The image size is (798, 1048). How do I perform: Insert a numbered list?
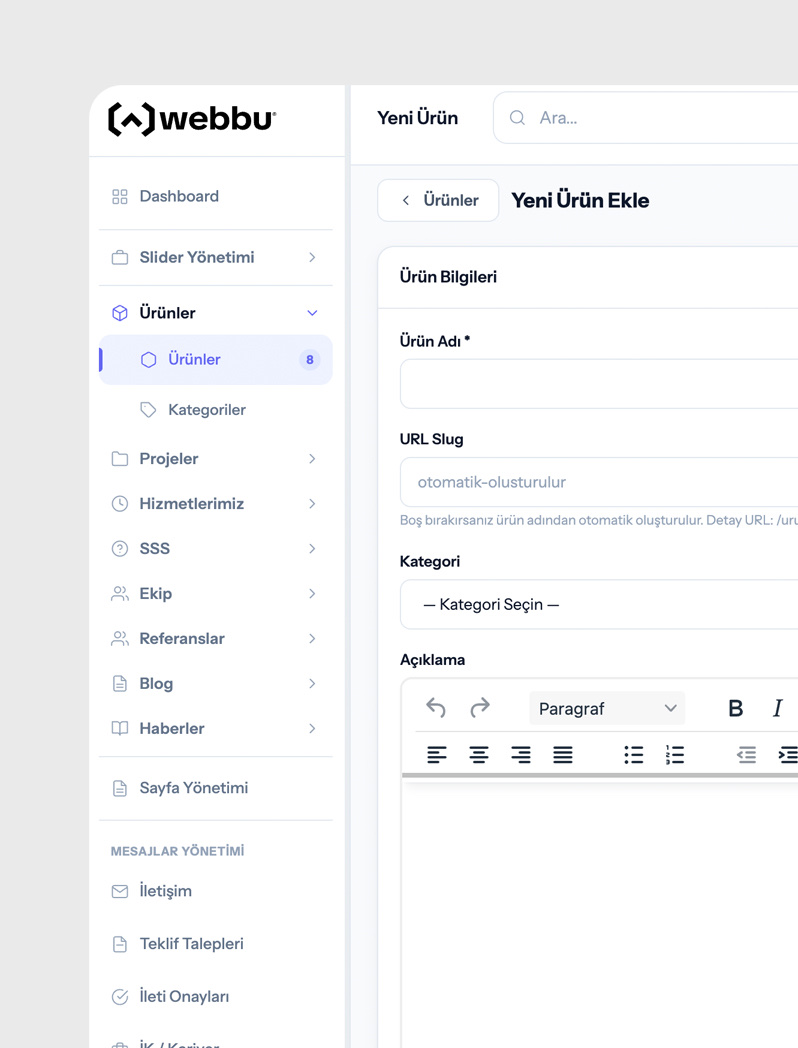click(x=675, y=755)
